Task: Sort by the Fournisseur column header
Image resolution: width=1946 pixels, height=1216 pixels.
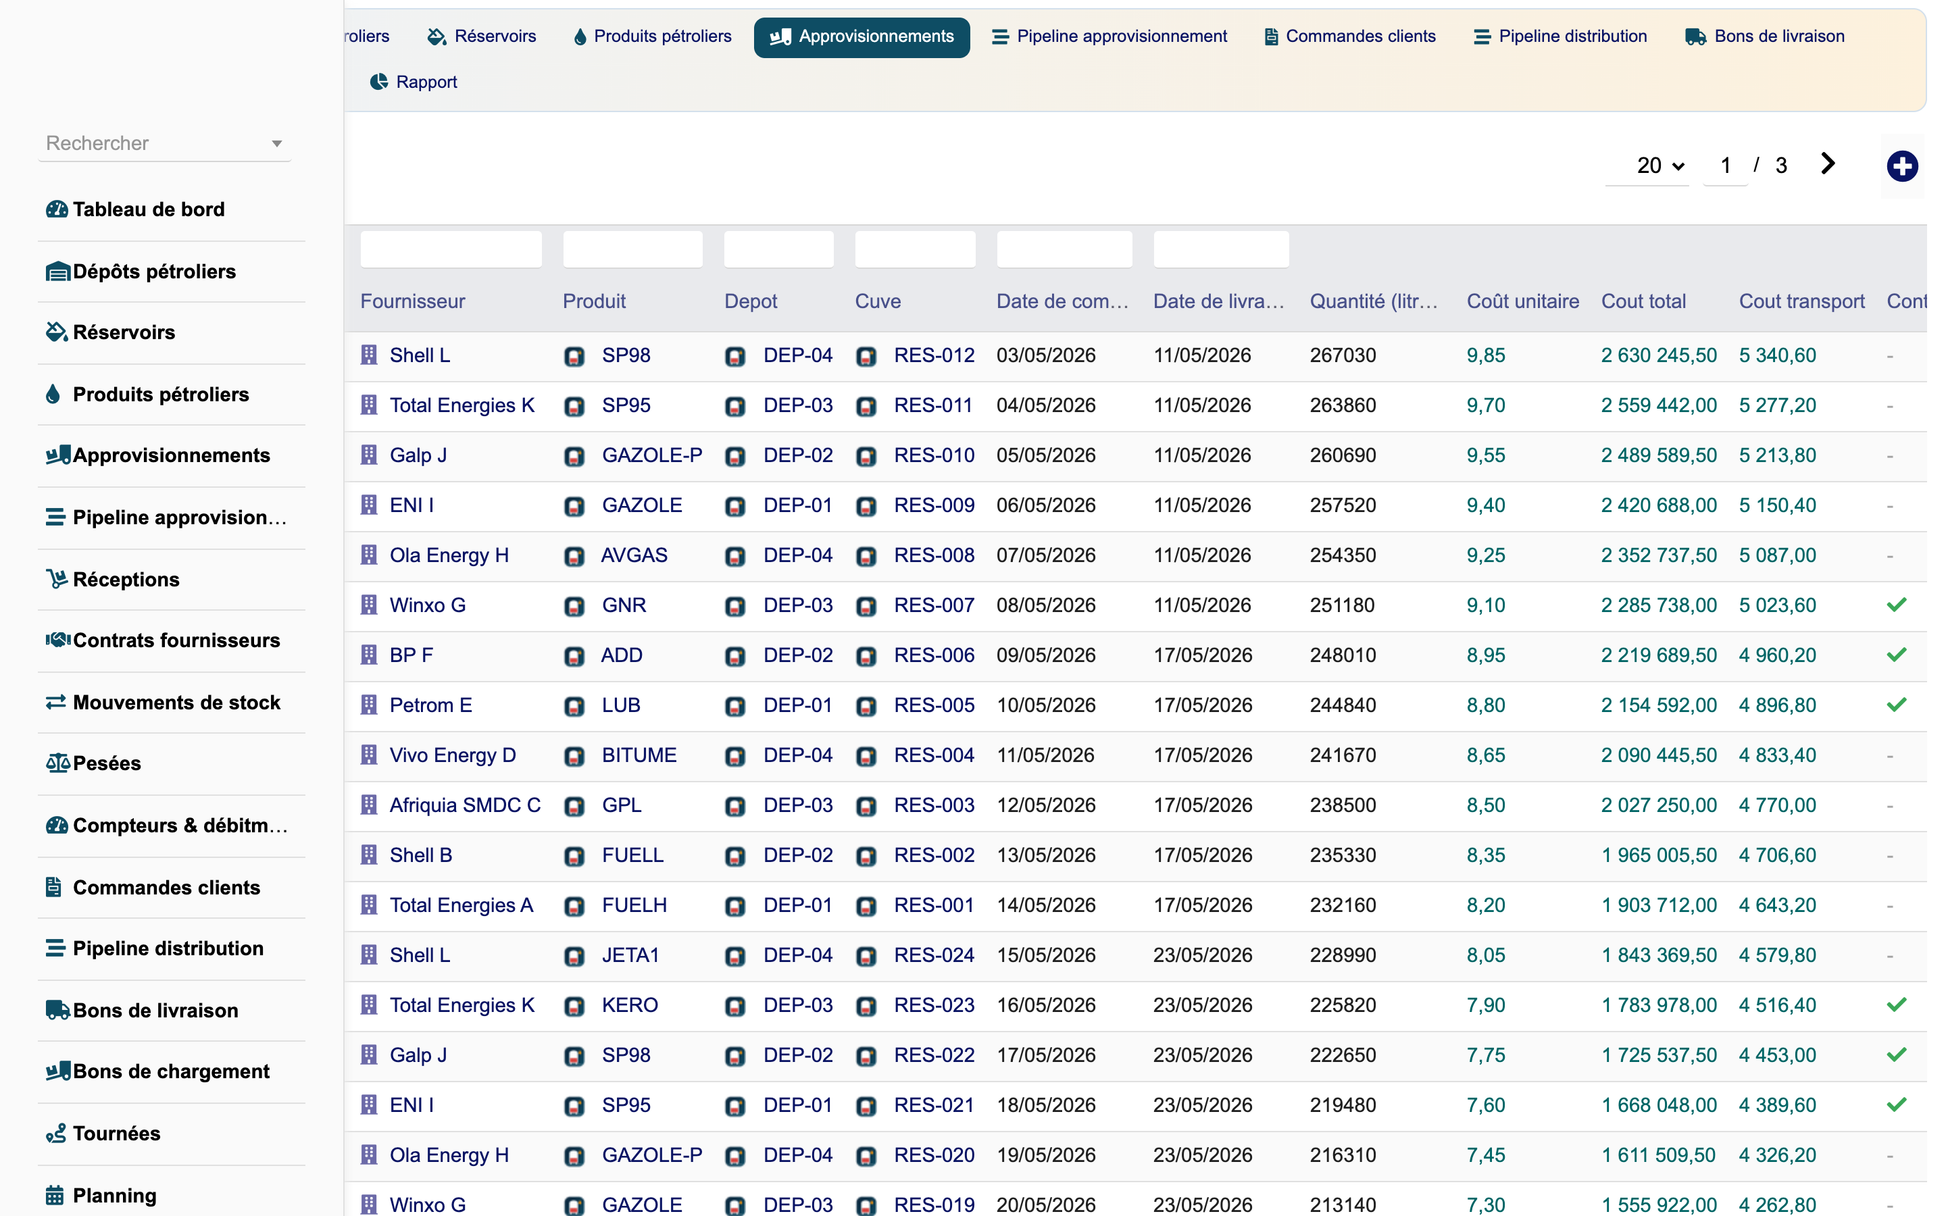Action: pos(412,301)
